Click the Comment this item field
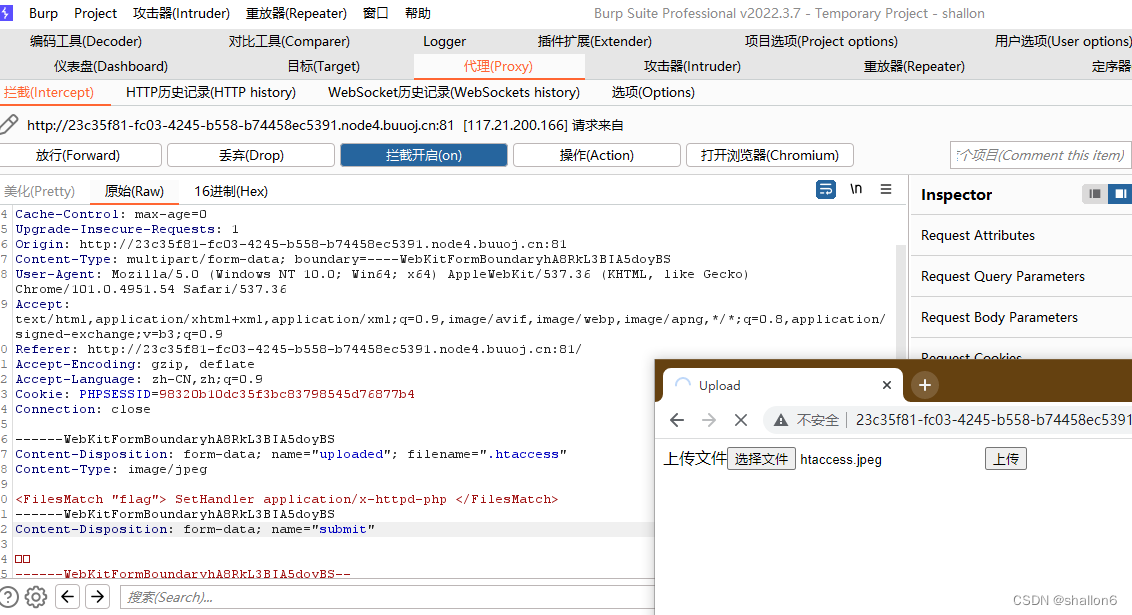The height and width of the screenshot is (615, 1132). (x=1040, y=155)
